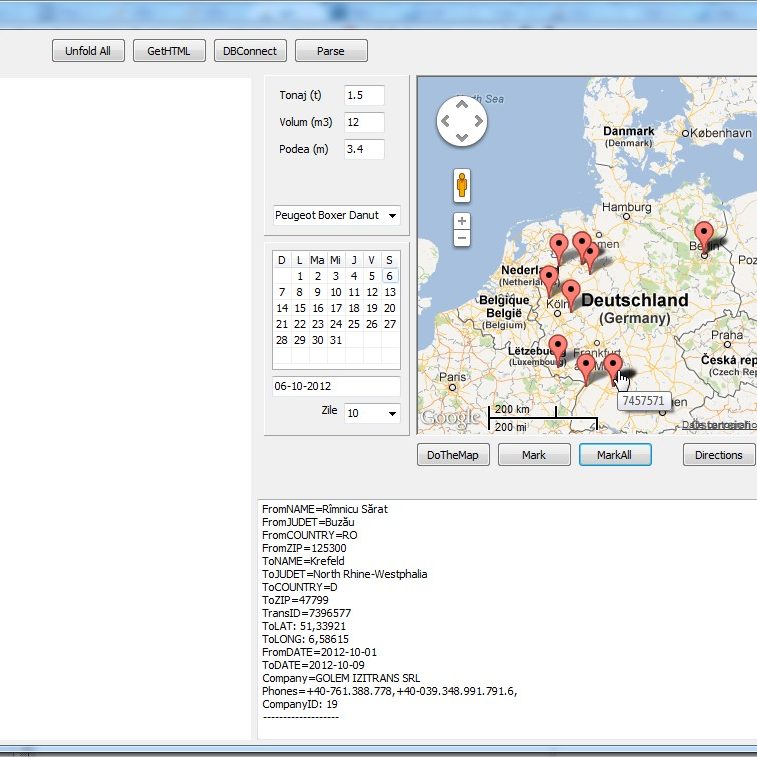Click the map marker with tooltip 7457571
This screenshot has width=757, height=757.
pos(612,366)
